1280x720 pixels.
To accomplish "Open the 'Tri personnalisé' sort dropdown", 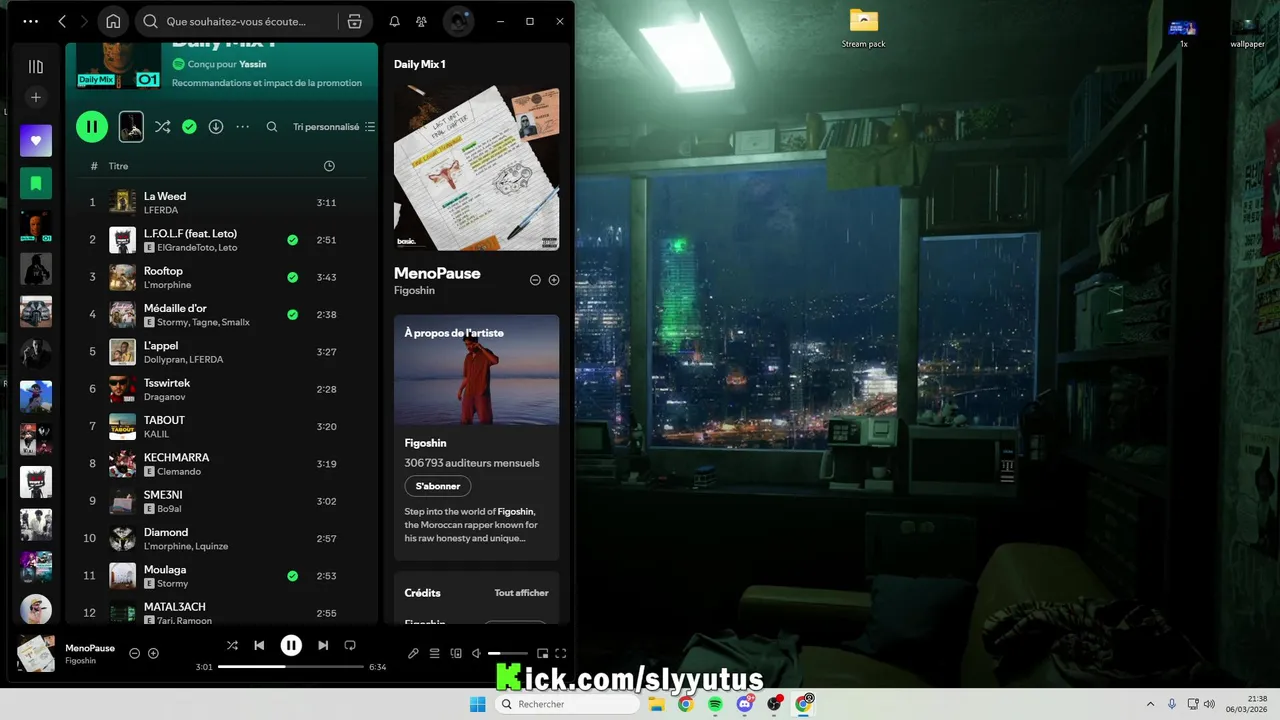I will pos(334,127).
